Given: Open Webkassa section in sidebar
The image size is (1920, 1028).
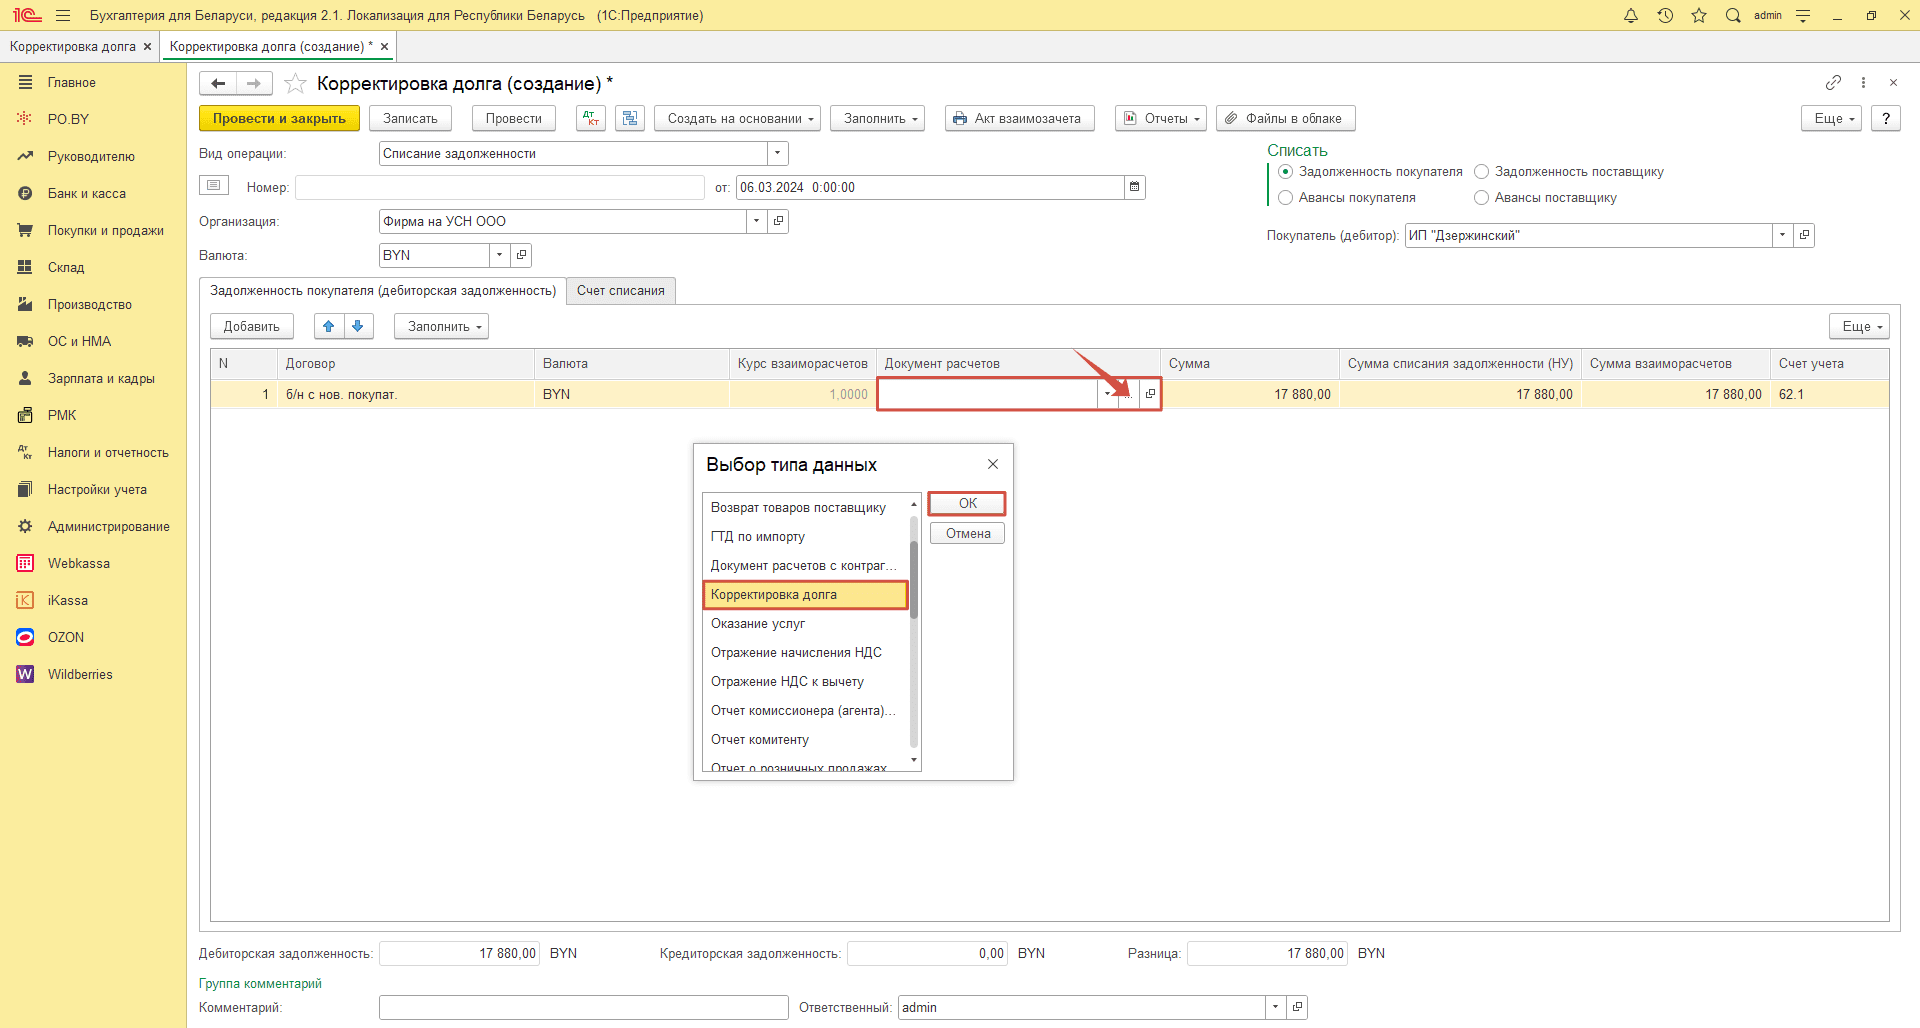Looking at the screenshot, I should pos(79,563).
